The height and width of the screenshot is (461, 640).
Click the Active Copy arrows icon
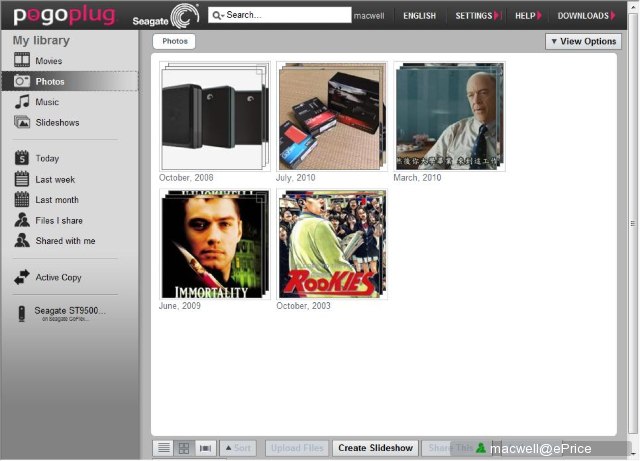coord(22,277)
